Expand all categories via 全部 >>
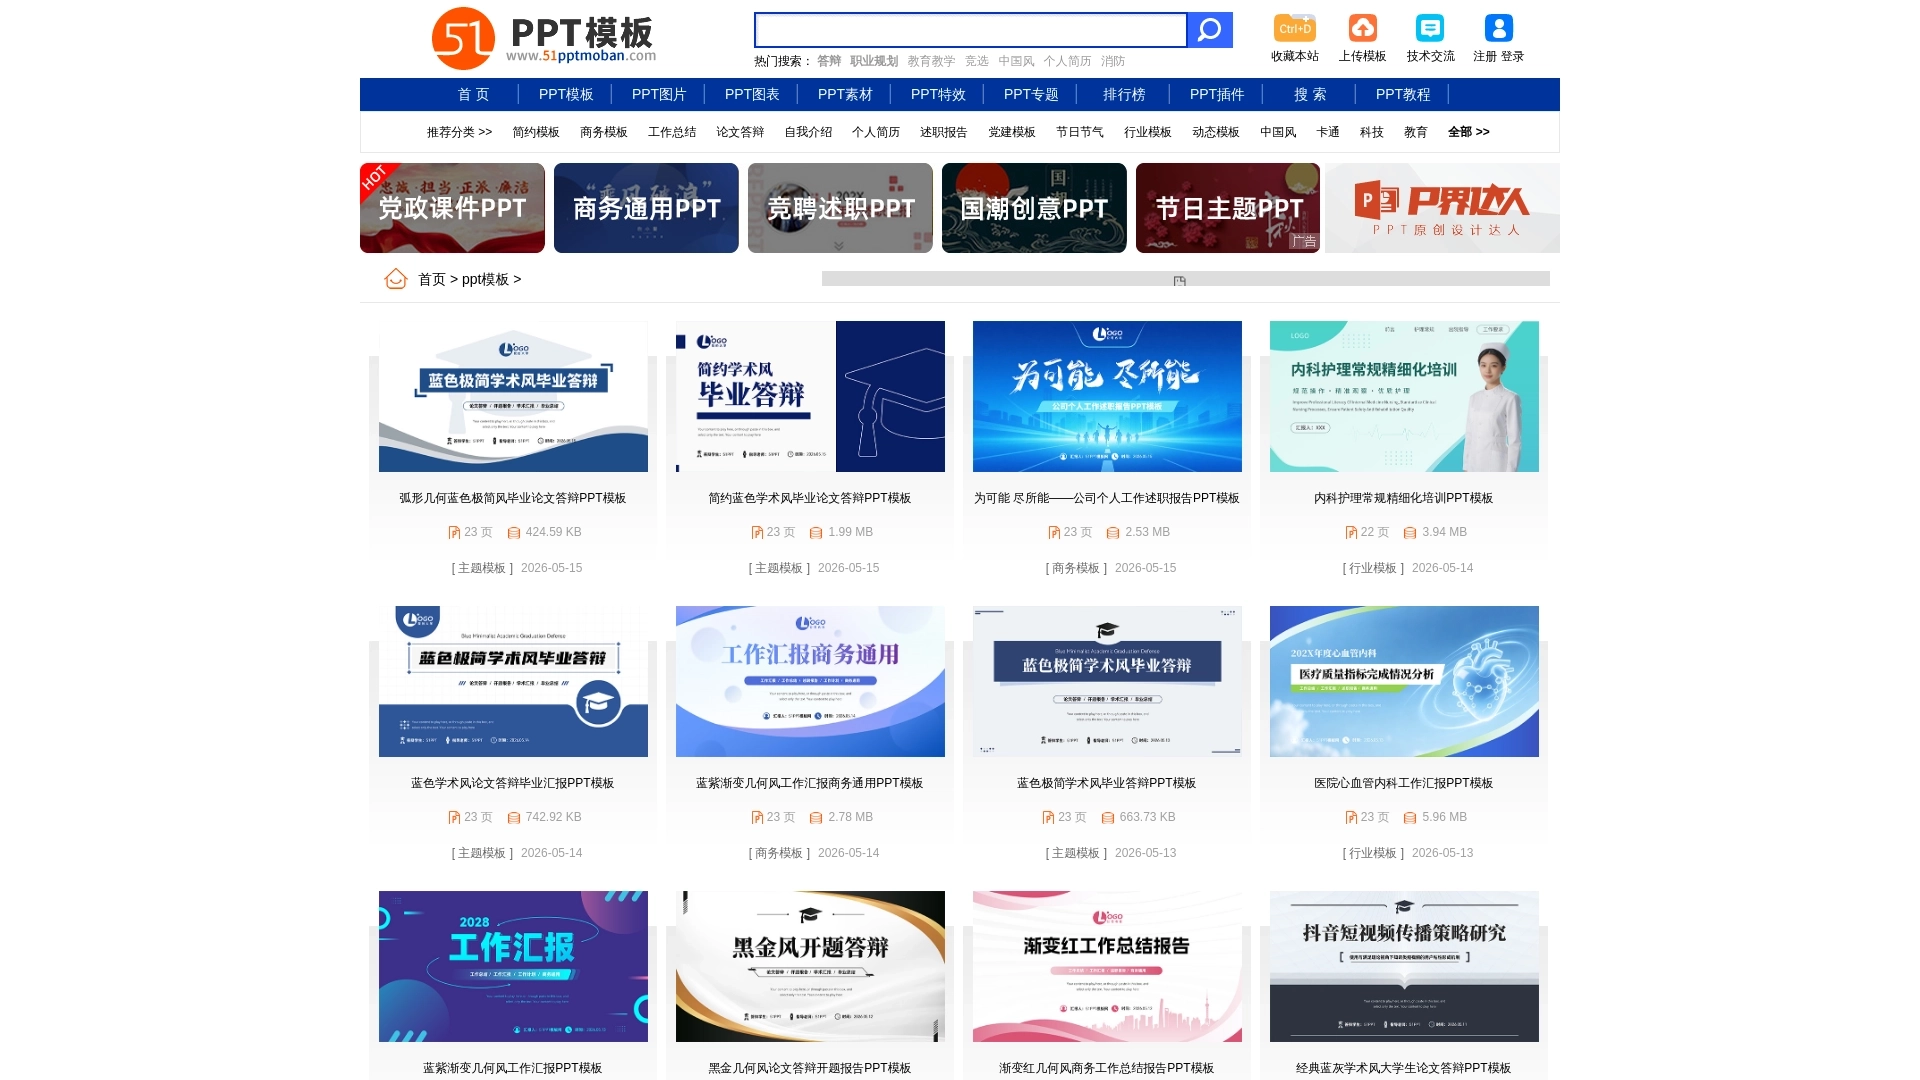This screenshot has height=1080, width=1920. click(x=1468, y=132)
